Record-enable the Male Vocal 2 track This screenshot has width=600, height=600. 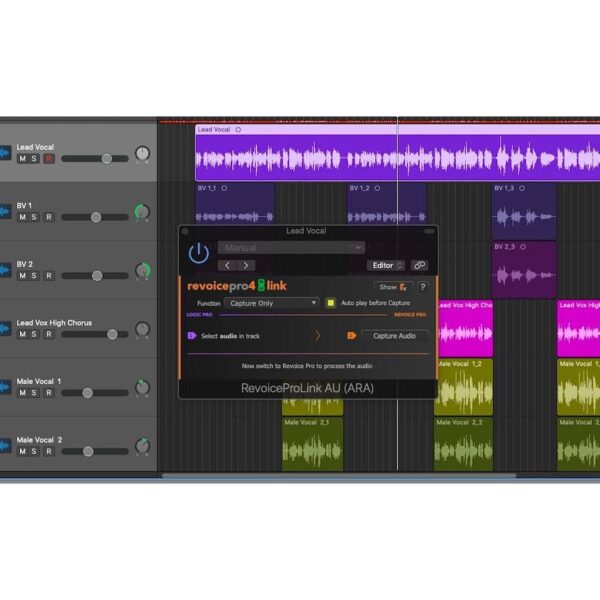click(x=49, y=452)
